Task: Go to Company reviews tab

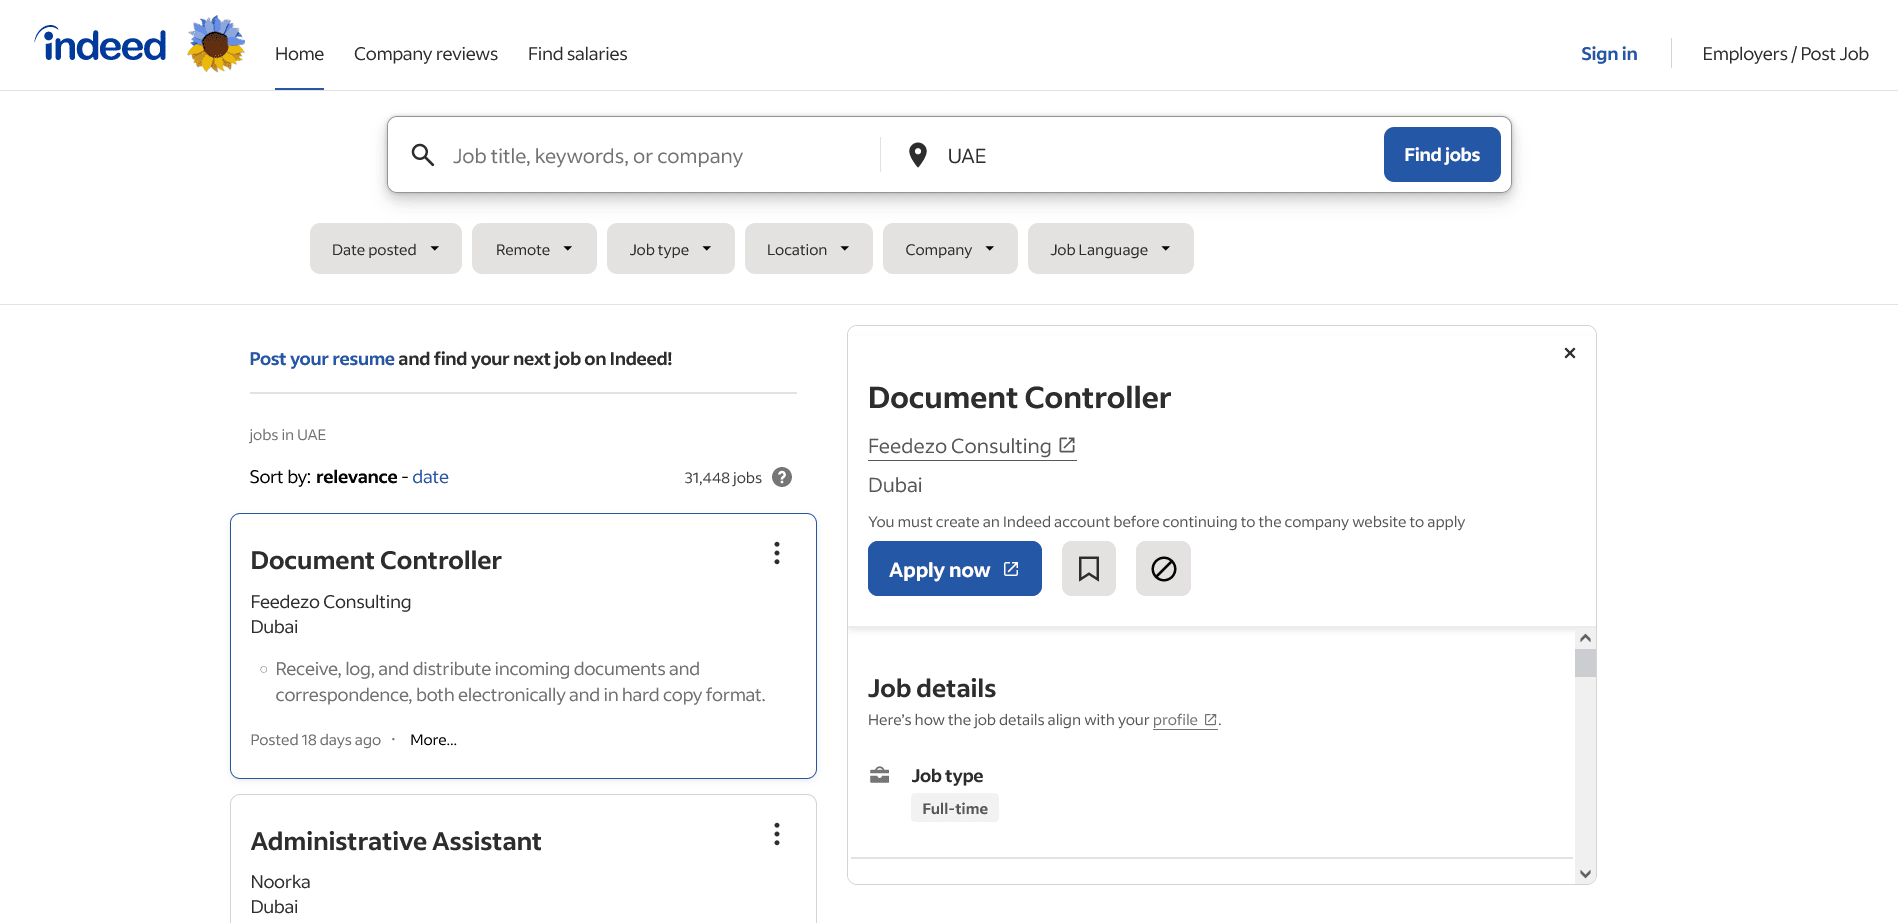Action: click(x=425, y=54)
